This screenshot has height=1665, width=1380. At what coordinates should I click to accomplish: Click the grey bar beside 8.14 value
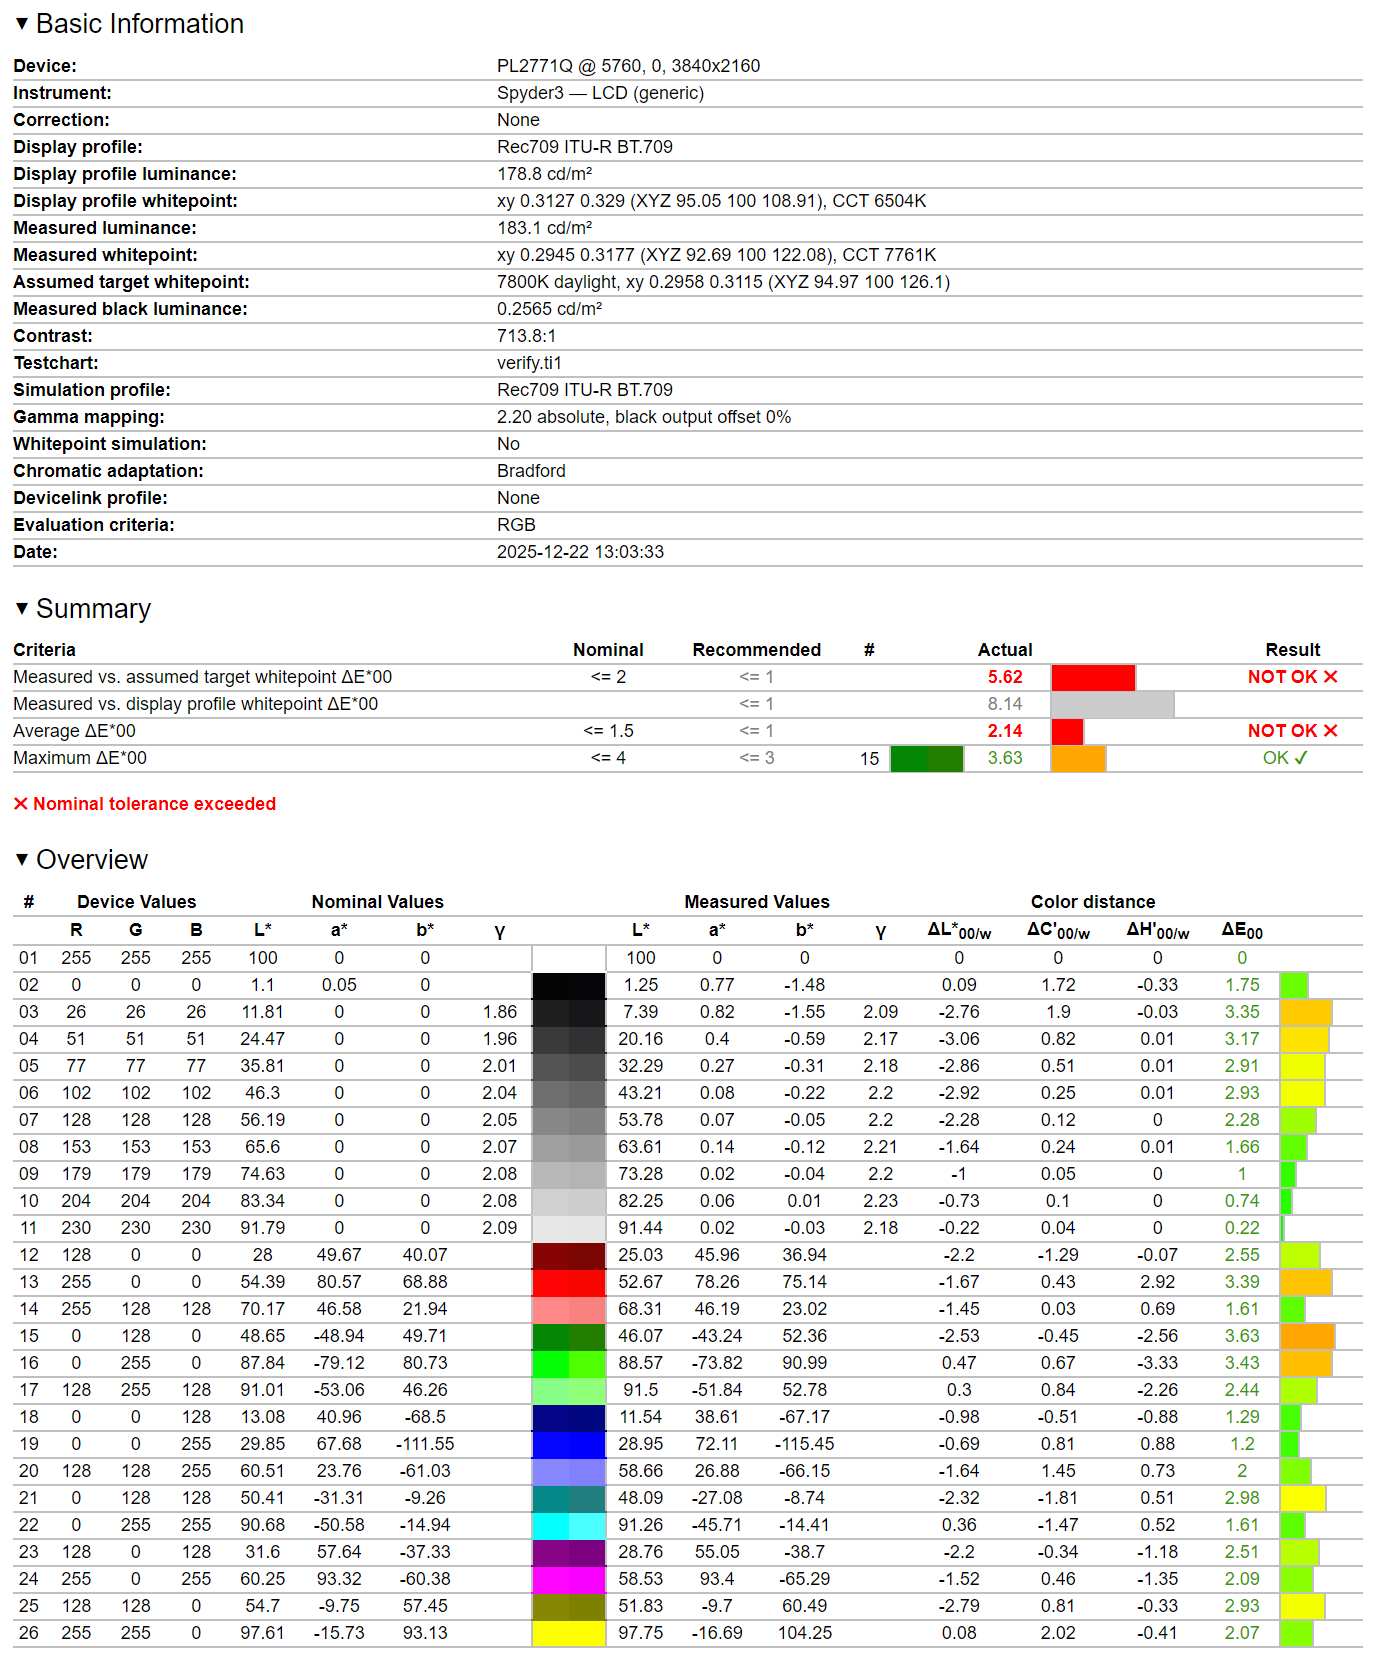[x=1112, y=704]
